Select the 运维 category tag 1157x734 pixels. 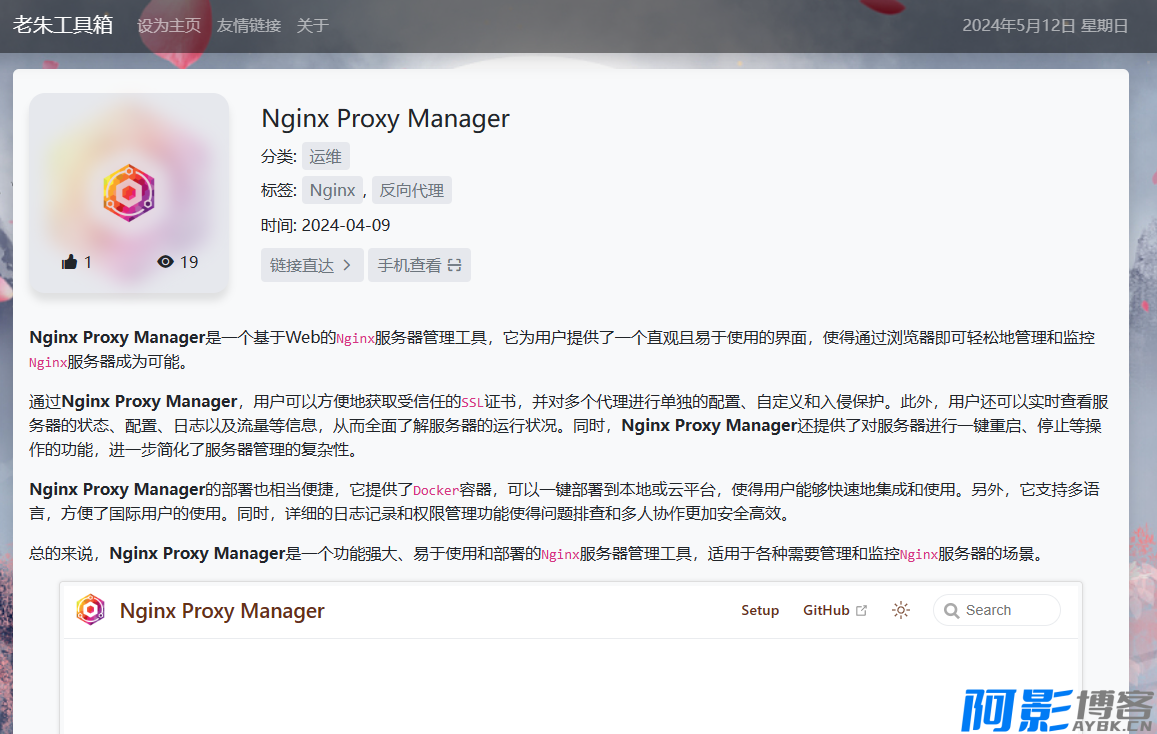pyautogui.click(x=325, y=156)
